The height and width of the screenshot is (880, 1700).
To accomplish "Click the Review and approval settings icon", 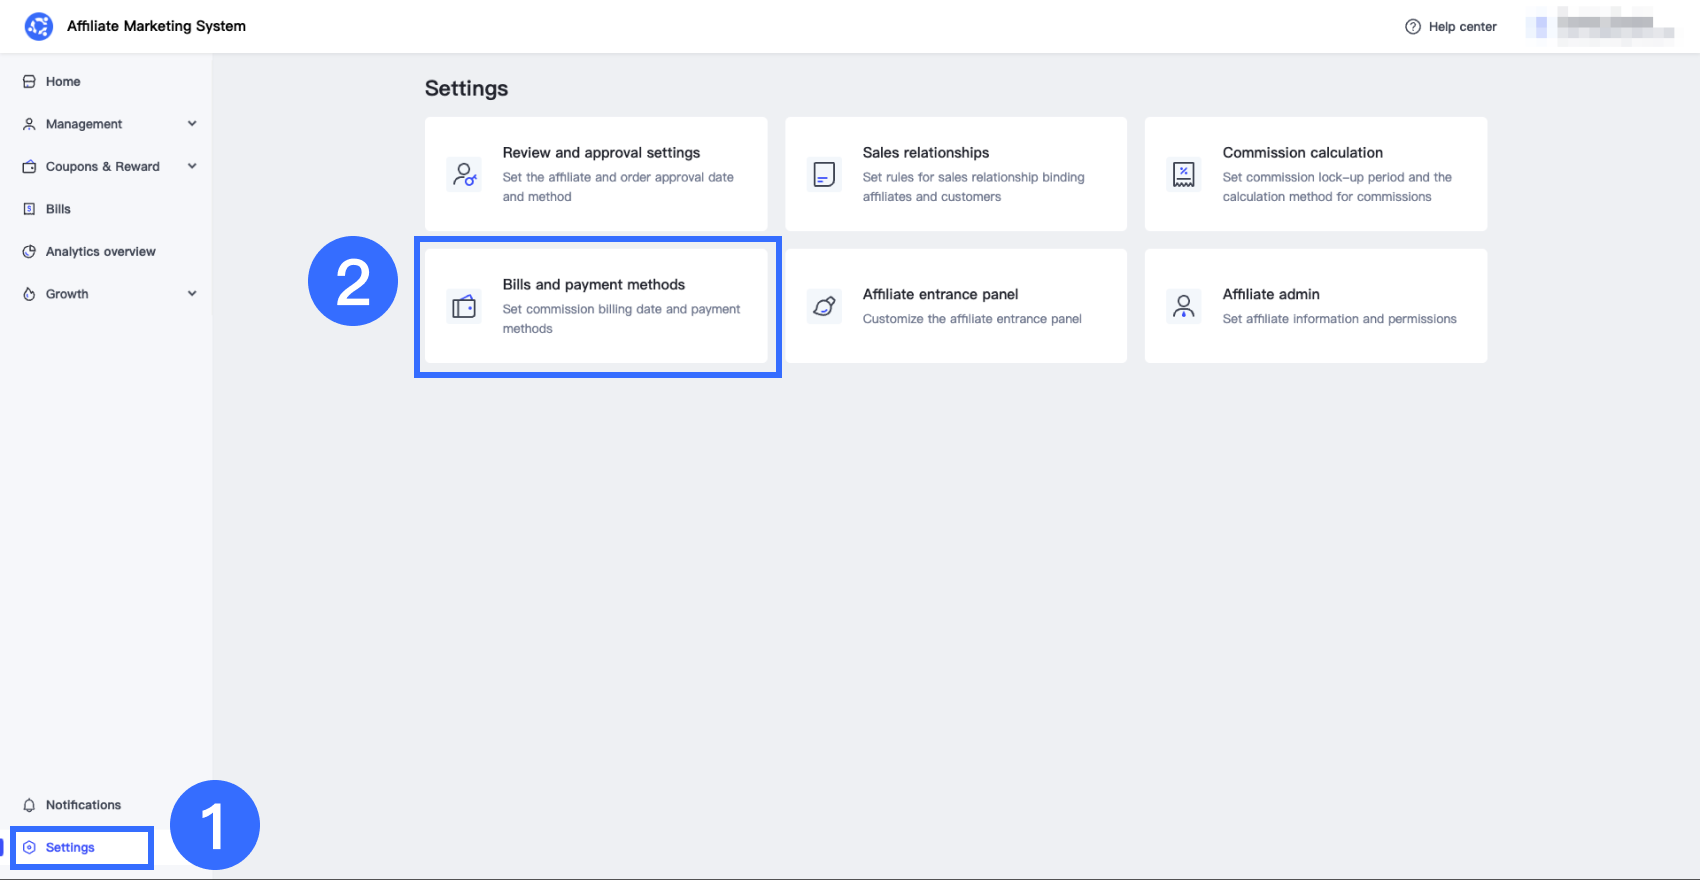I will [464, 175].
